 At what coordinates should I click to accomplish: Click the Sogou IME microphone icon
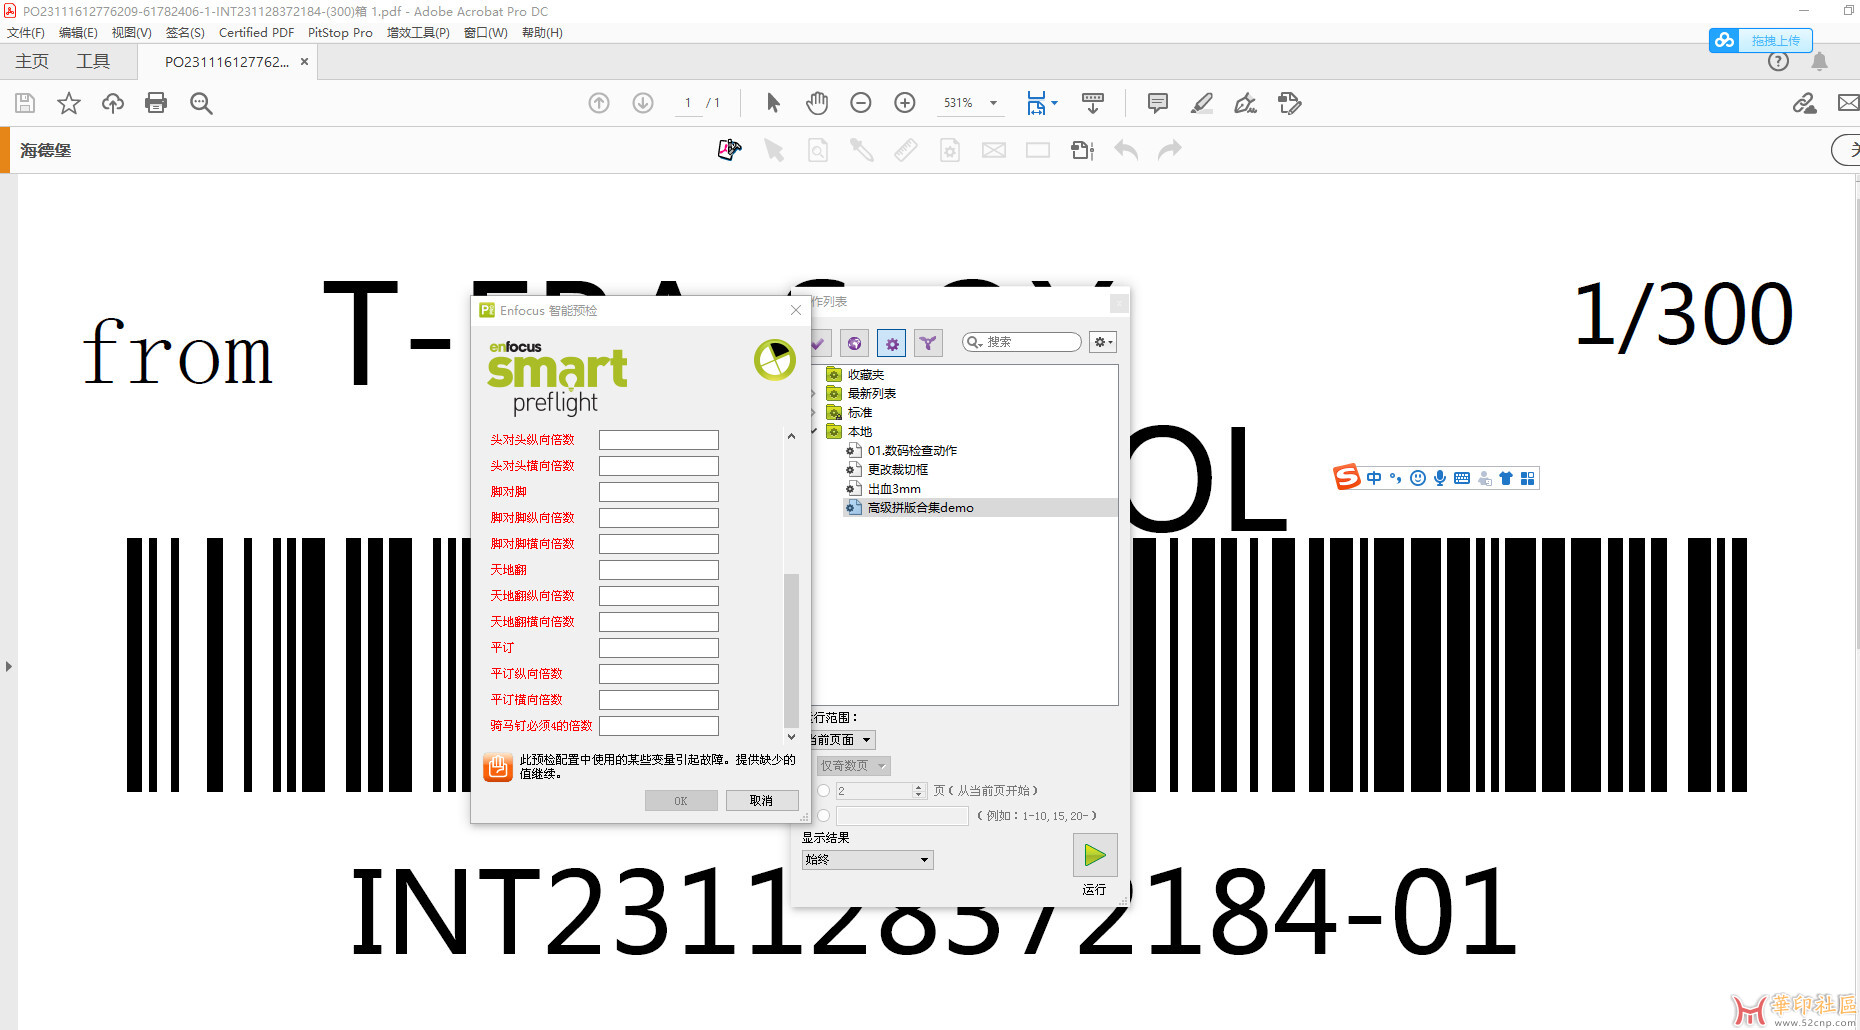(1440, 478)
